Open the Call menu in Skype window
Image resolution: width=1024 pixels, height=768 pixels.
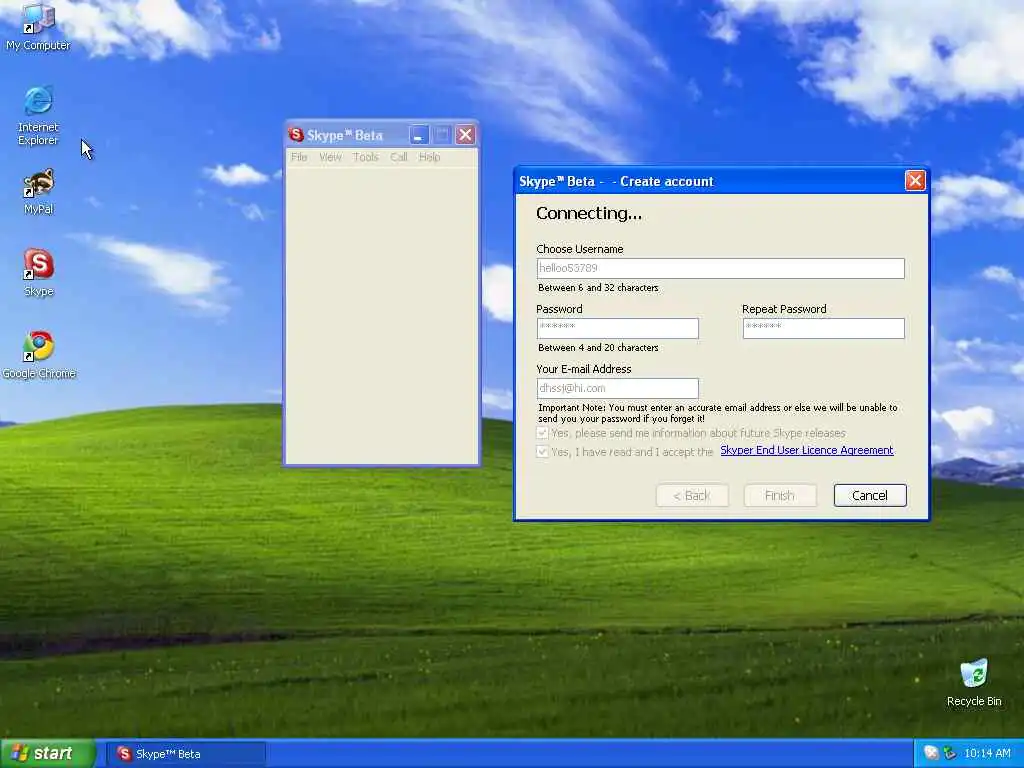(399, 157)
